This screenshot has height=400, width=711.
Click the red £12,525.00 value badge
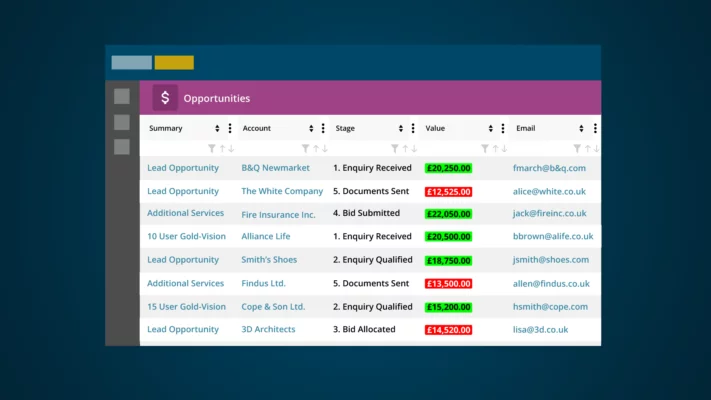[448, 192]
